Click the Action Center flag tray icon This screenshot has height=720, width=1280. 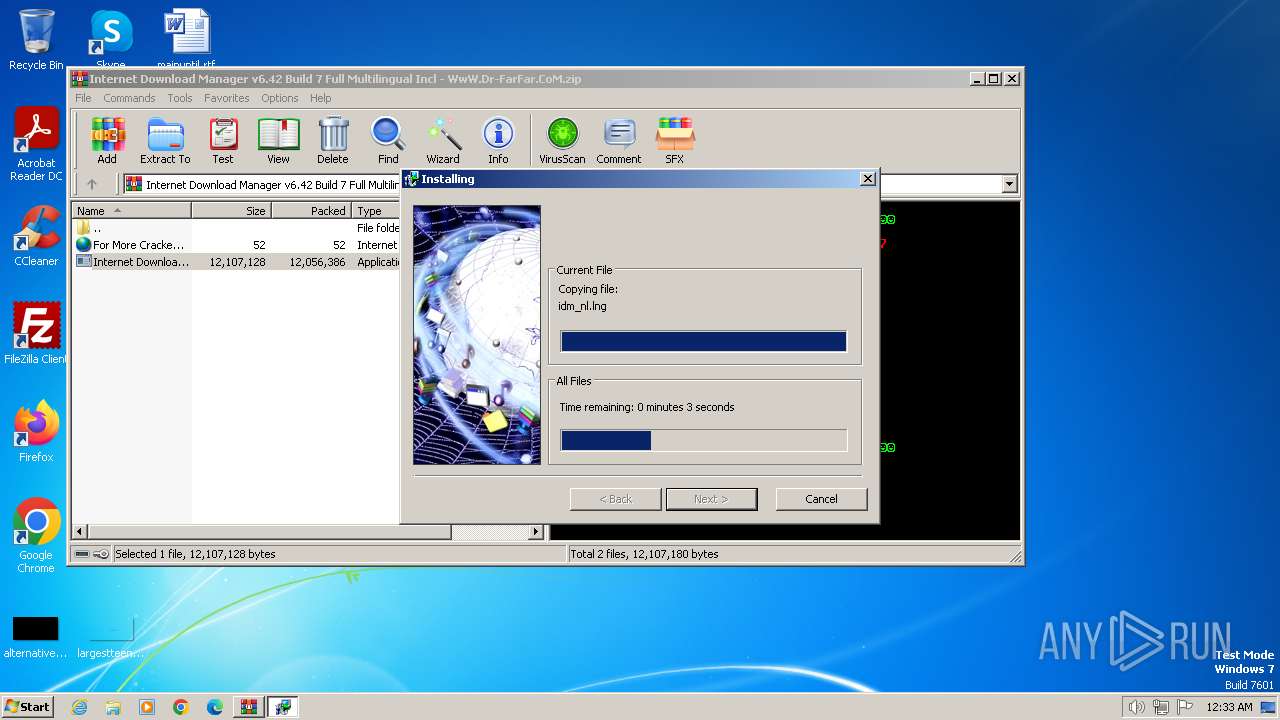pos(1185,707)
